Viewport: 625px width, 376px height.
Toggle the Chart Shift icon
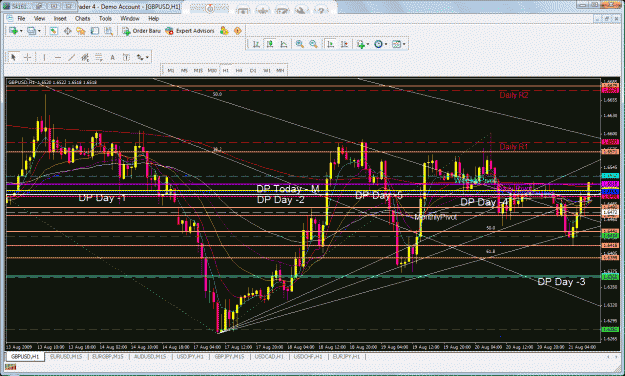click(344, 44)
